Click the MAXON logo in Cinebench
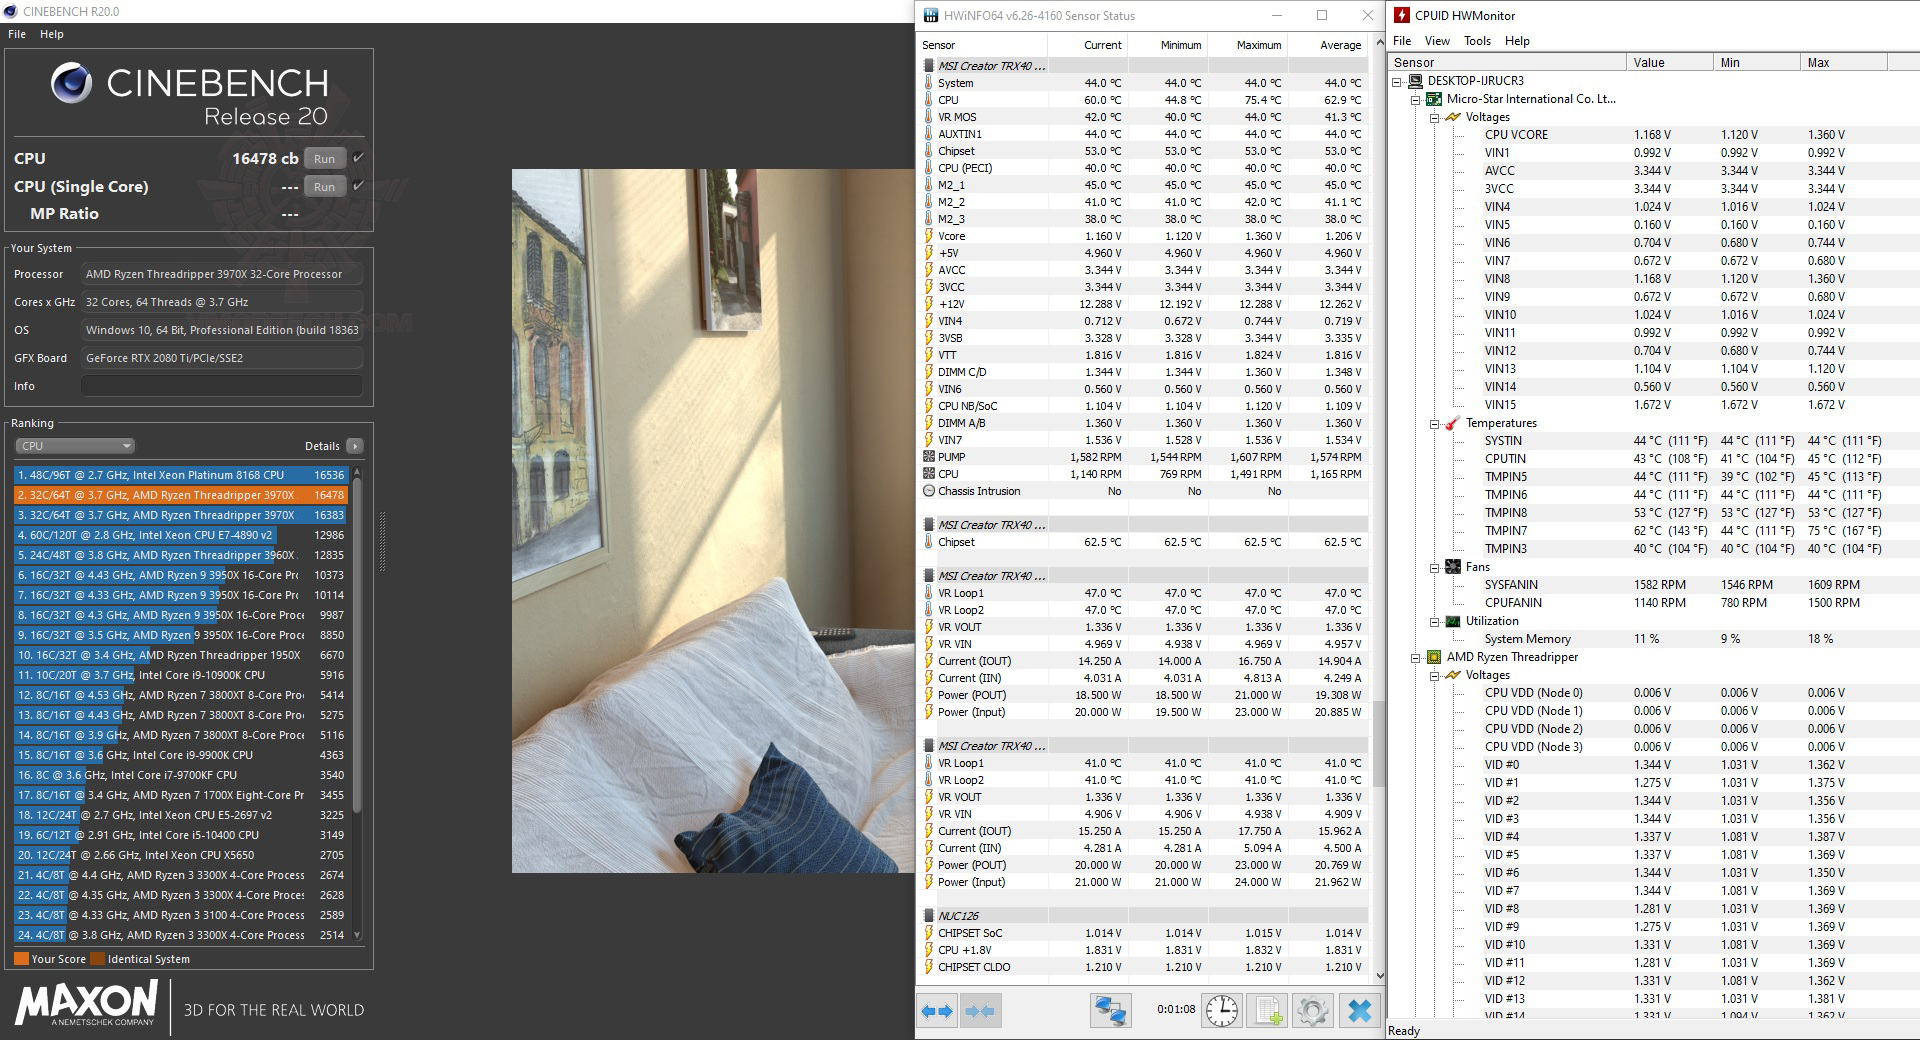1920x1040 pixels. coord(87,1002)
